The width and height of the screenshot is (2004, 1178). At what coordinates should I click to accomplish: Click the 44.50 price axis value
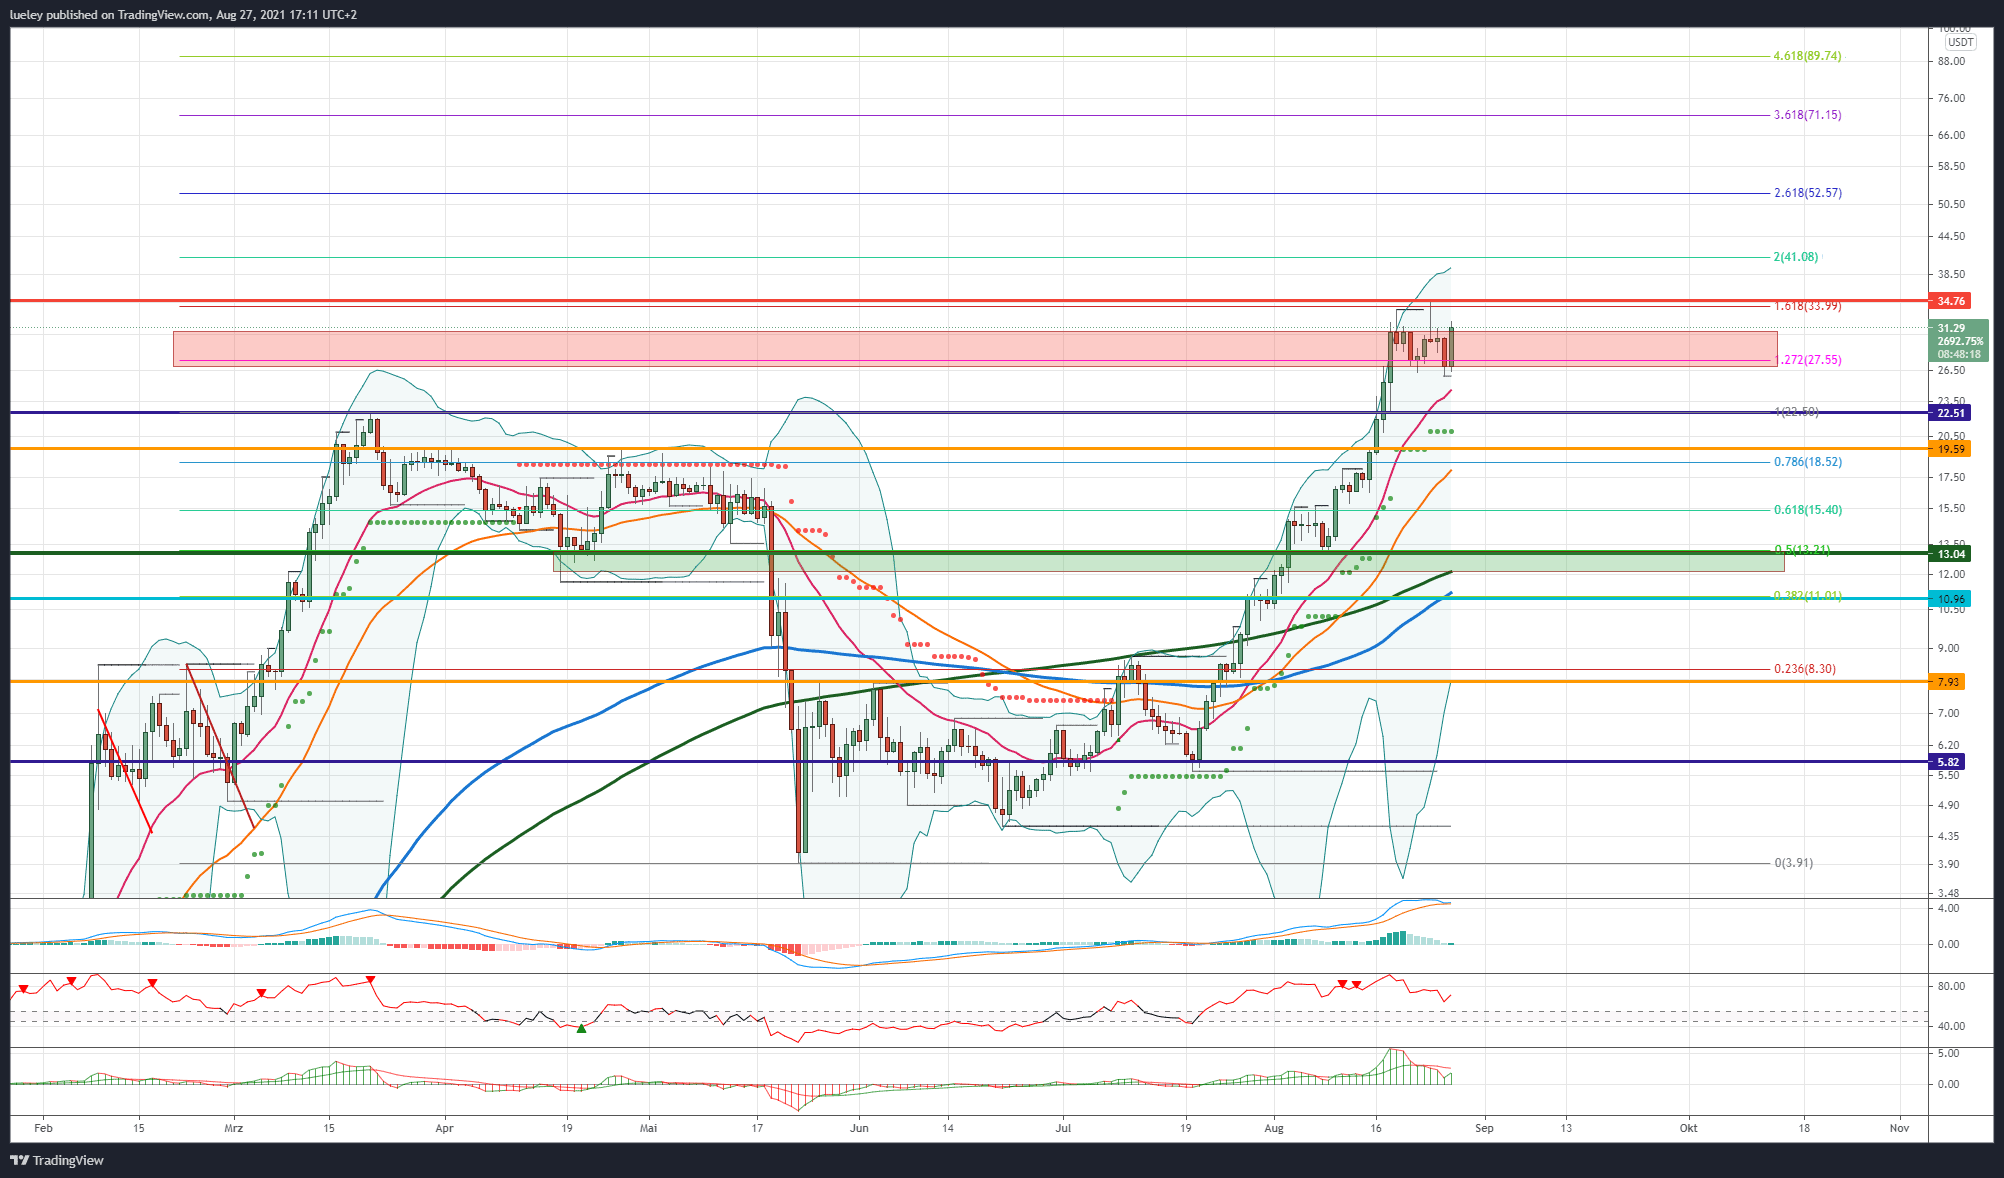[x=1951, y=237]
